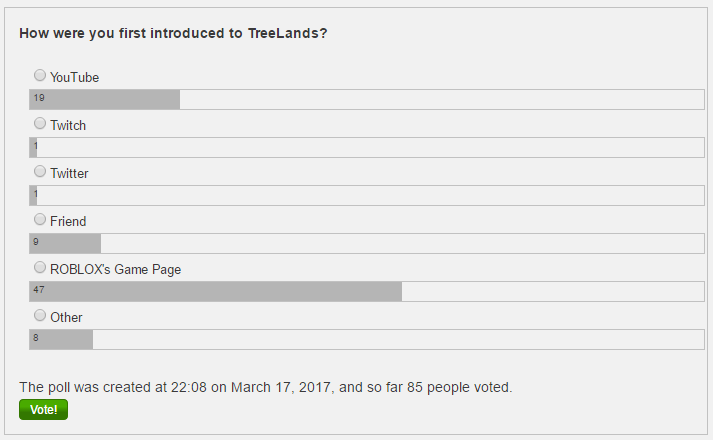Click the Friend result bar showing 9
This screenshot has width=713, height=440.
tap(367, 244)
